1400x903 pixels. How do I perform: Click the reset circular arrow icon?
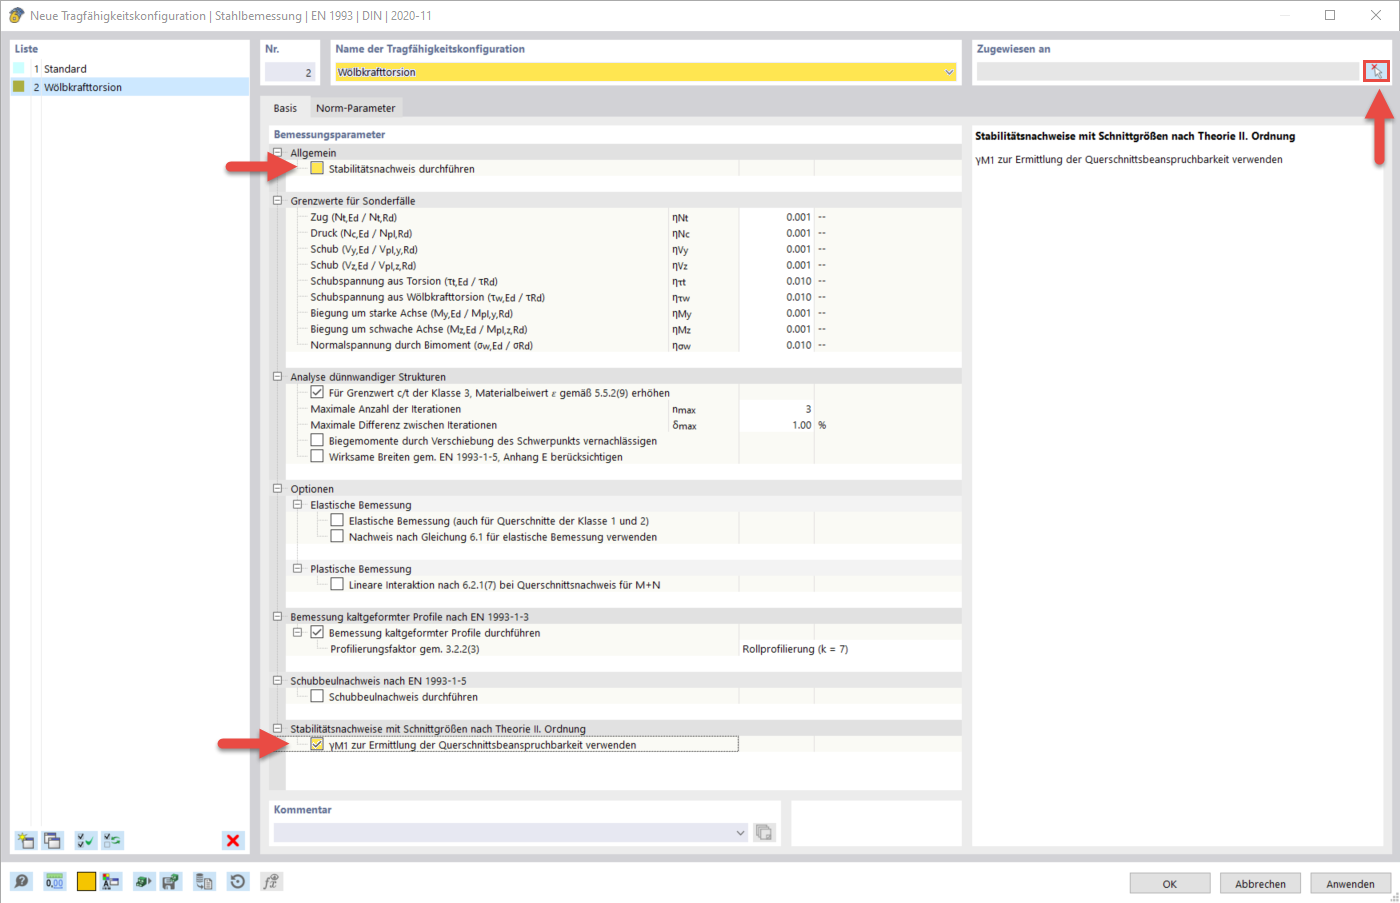tap(237, 881)
